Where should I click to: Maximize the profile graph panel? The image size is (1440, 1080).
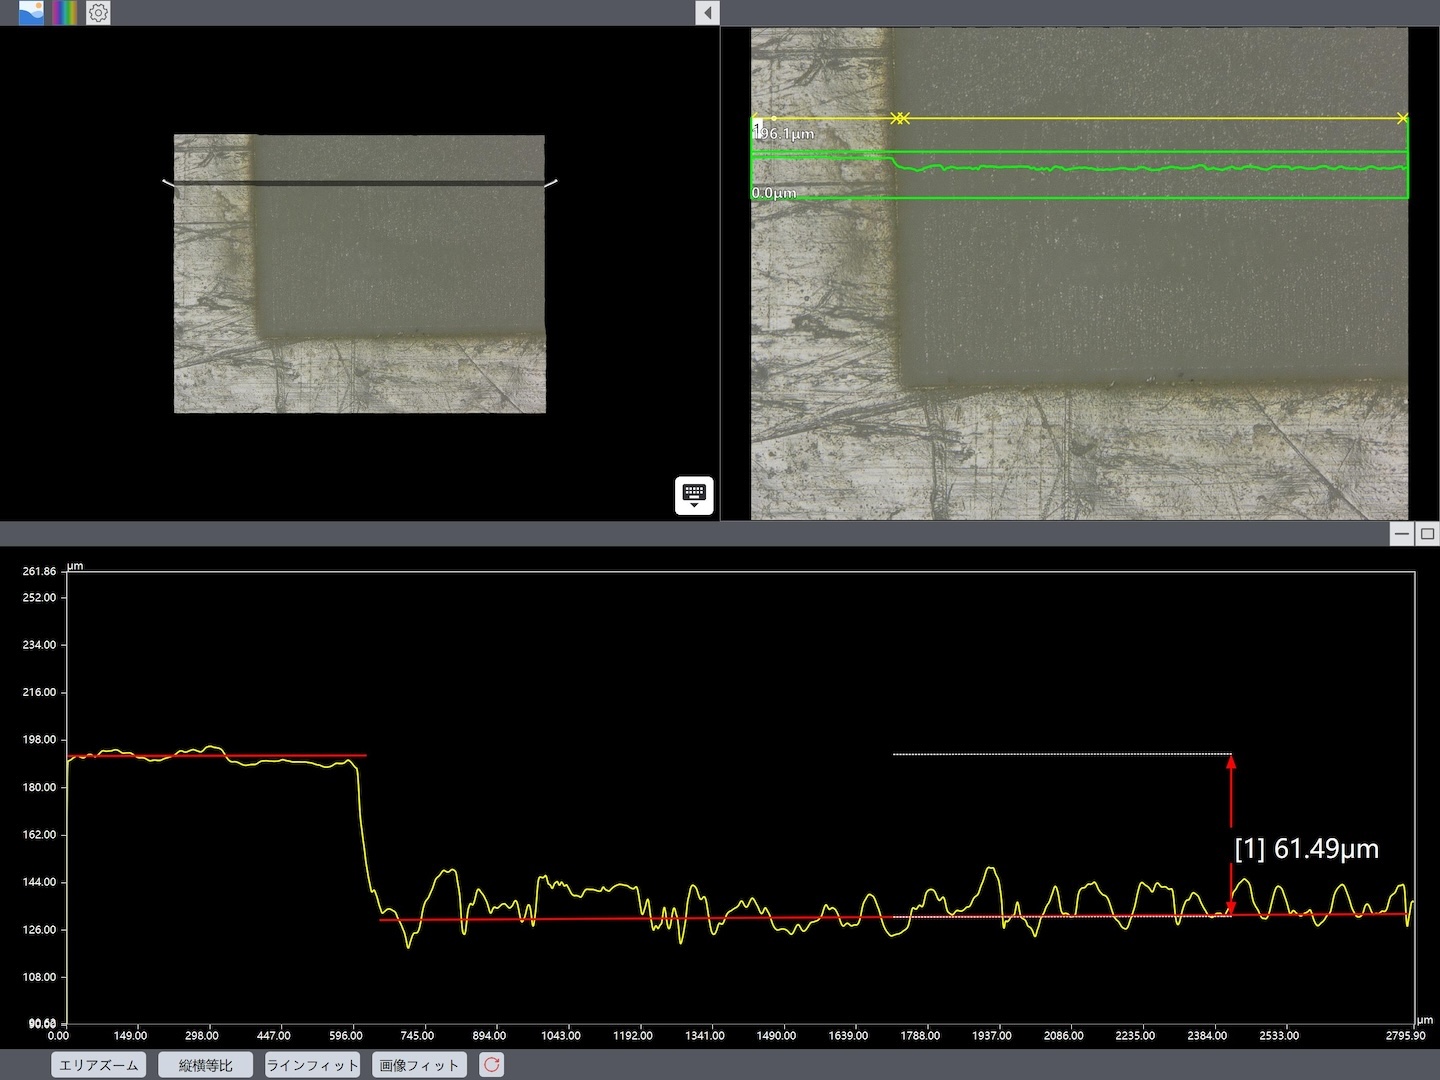[1427, 534]
